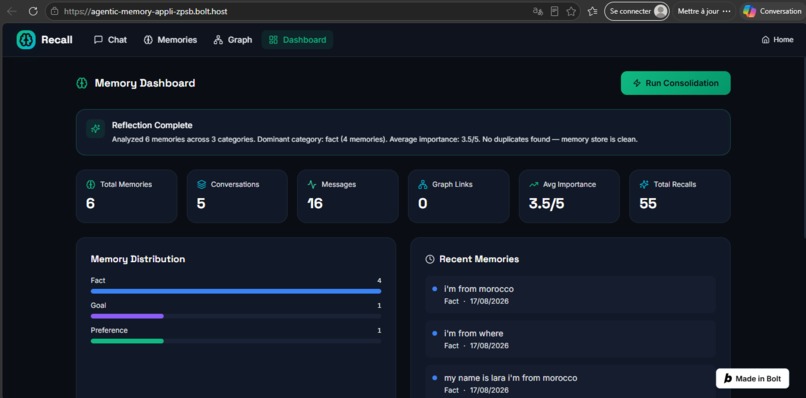806x398 pixels.
Task: Click the Conversations layers icon
Action: click(x=202, y=184)
